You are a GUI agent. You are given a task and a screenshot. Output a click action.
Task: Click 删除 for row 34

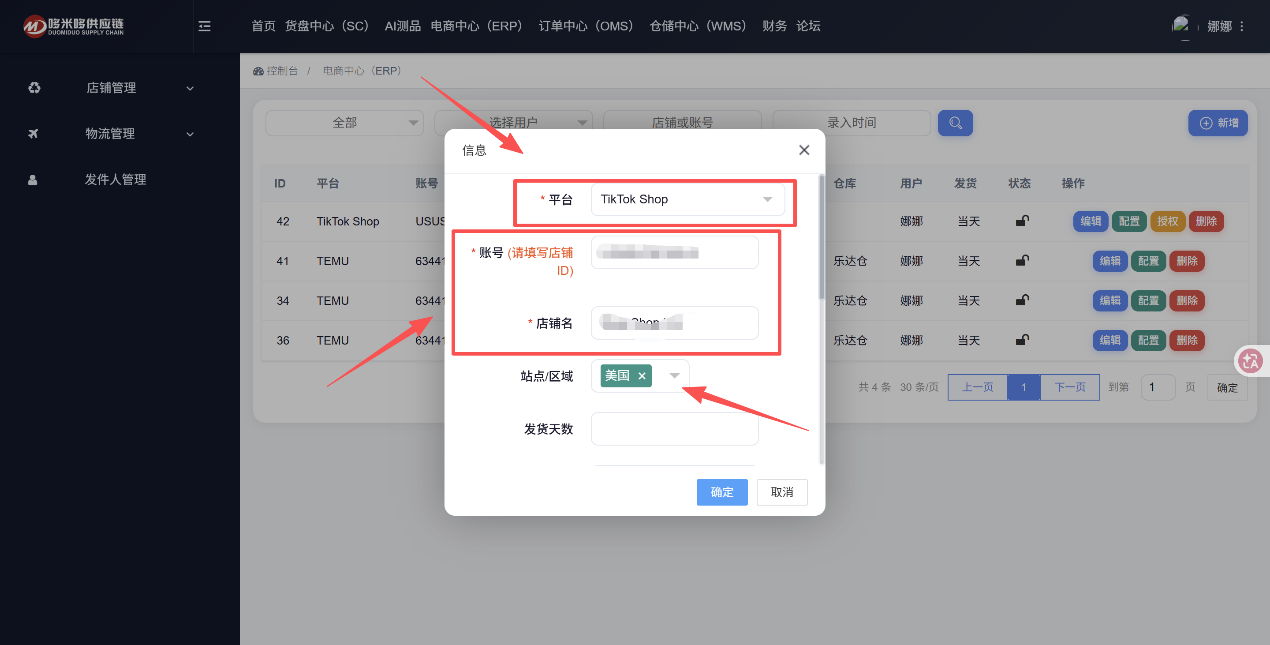click(1187, 300)
